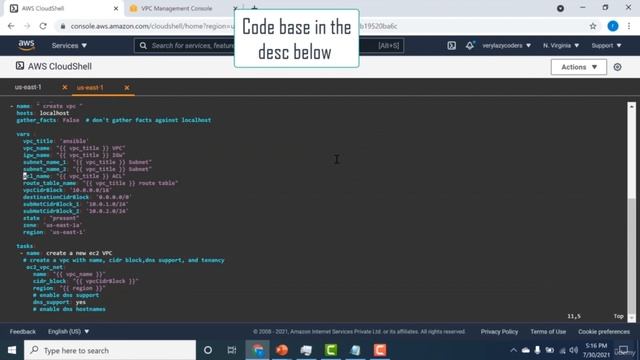This screenshot has width=640, height=360.
Task: Open the Chrome profile avatar
Action: tap(613, 26)
